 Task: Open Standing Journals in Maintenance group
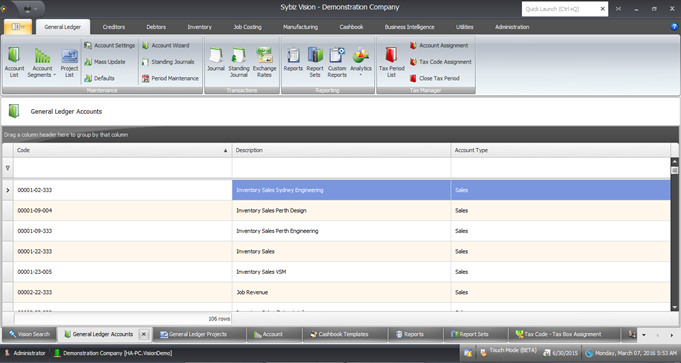tap(168, 62)
